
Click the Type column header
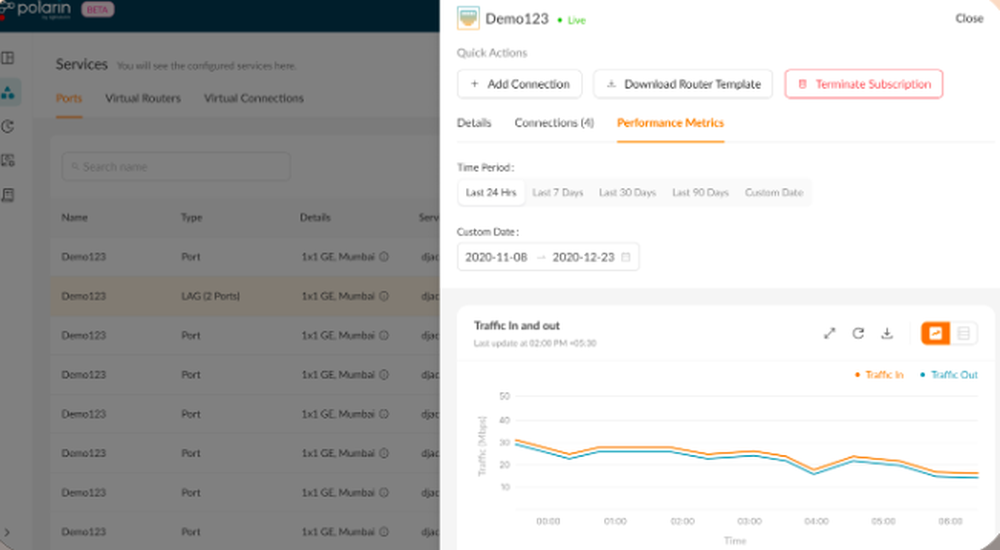tap(191, 218)
